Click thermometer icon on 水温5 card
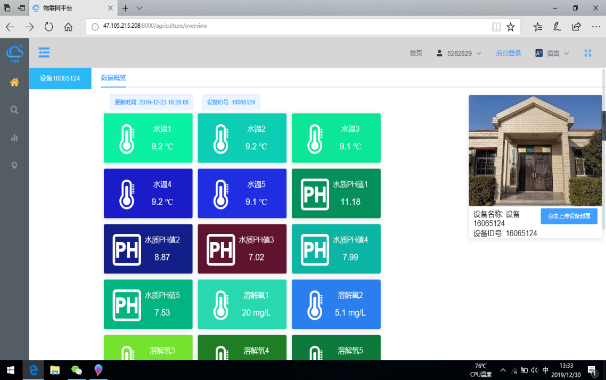 [x=221, y=194]
